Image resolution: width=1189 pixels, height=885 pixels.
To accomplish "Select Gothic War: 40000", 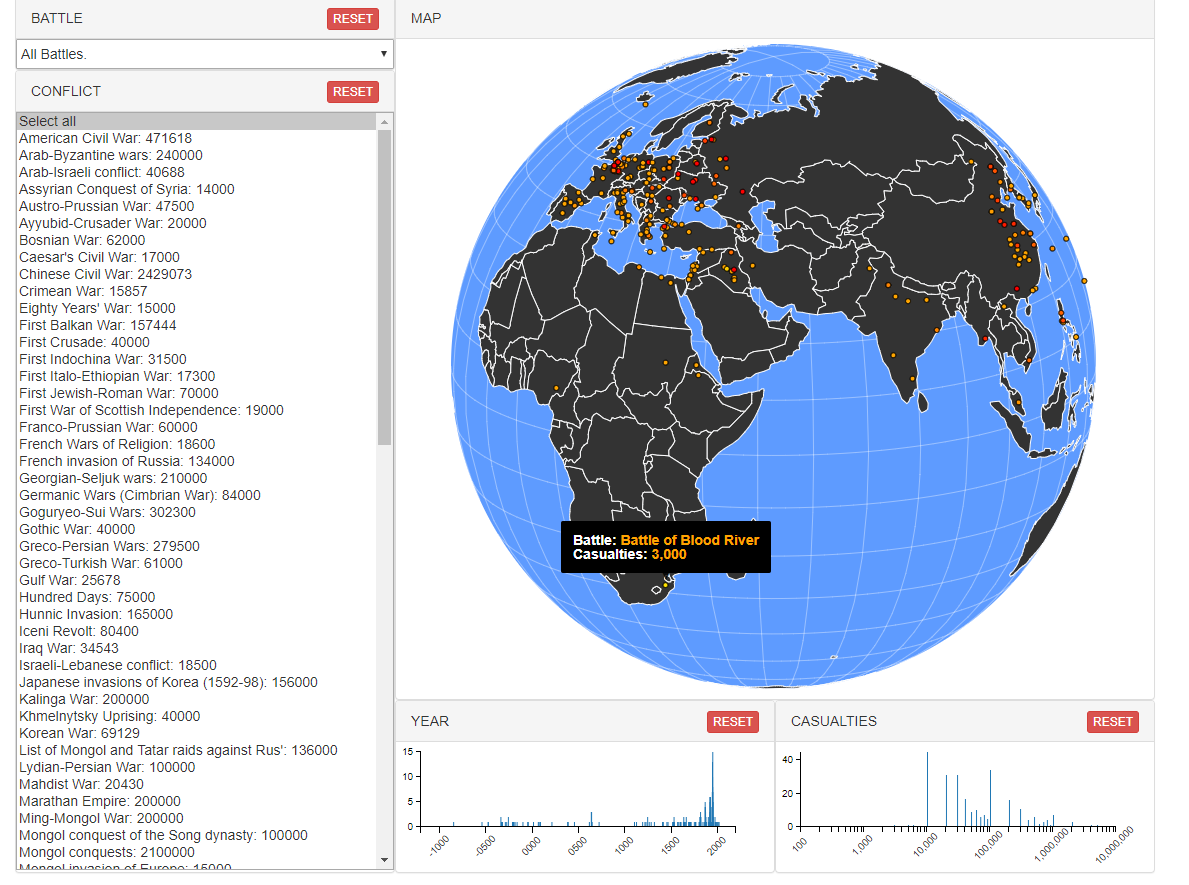I will pos(196,529).
